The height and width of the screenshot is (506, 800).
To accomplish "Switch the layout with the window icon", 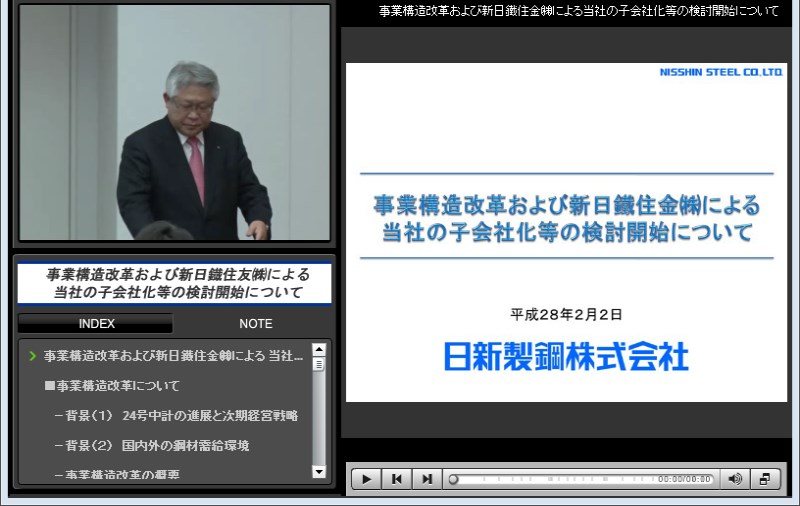I will coord(765,479).
